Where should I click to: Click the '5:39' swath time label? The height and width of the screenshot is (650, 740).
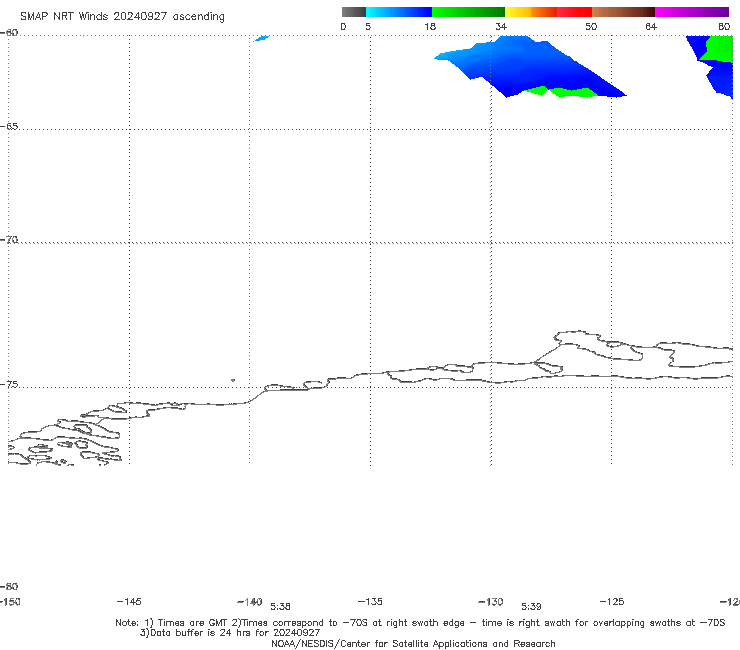pos(531,607)
